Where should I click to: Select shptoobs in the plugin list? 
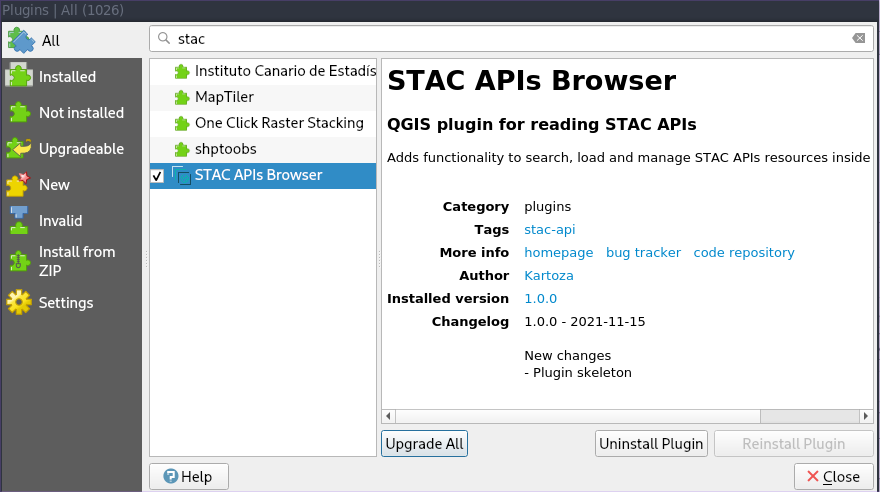pos(263,149)
